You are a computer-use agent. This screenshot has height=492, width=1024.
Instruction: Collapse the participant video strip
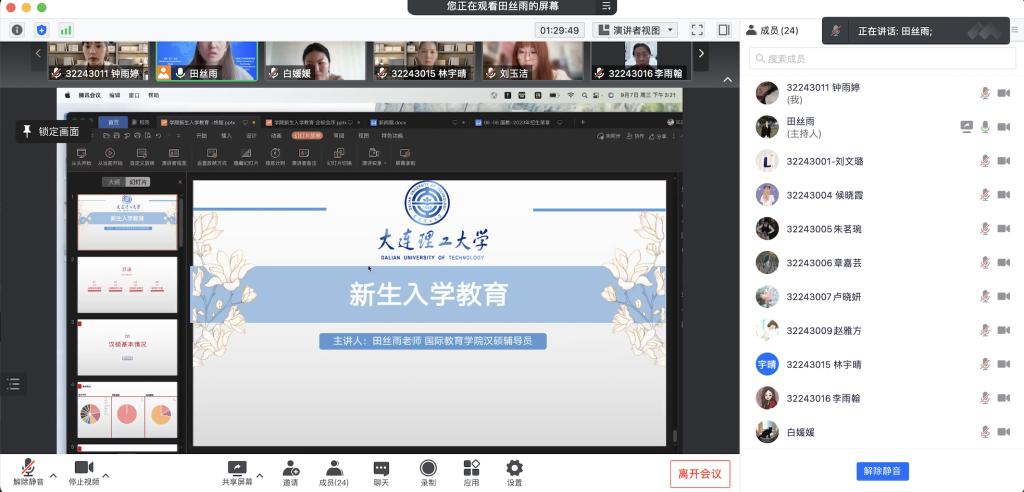point(727,80)
